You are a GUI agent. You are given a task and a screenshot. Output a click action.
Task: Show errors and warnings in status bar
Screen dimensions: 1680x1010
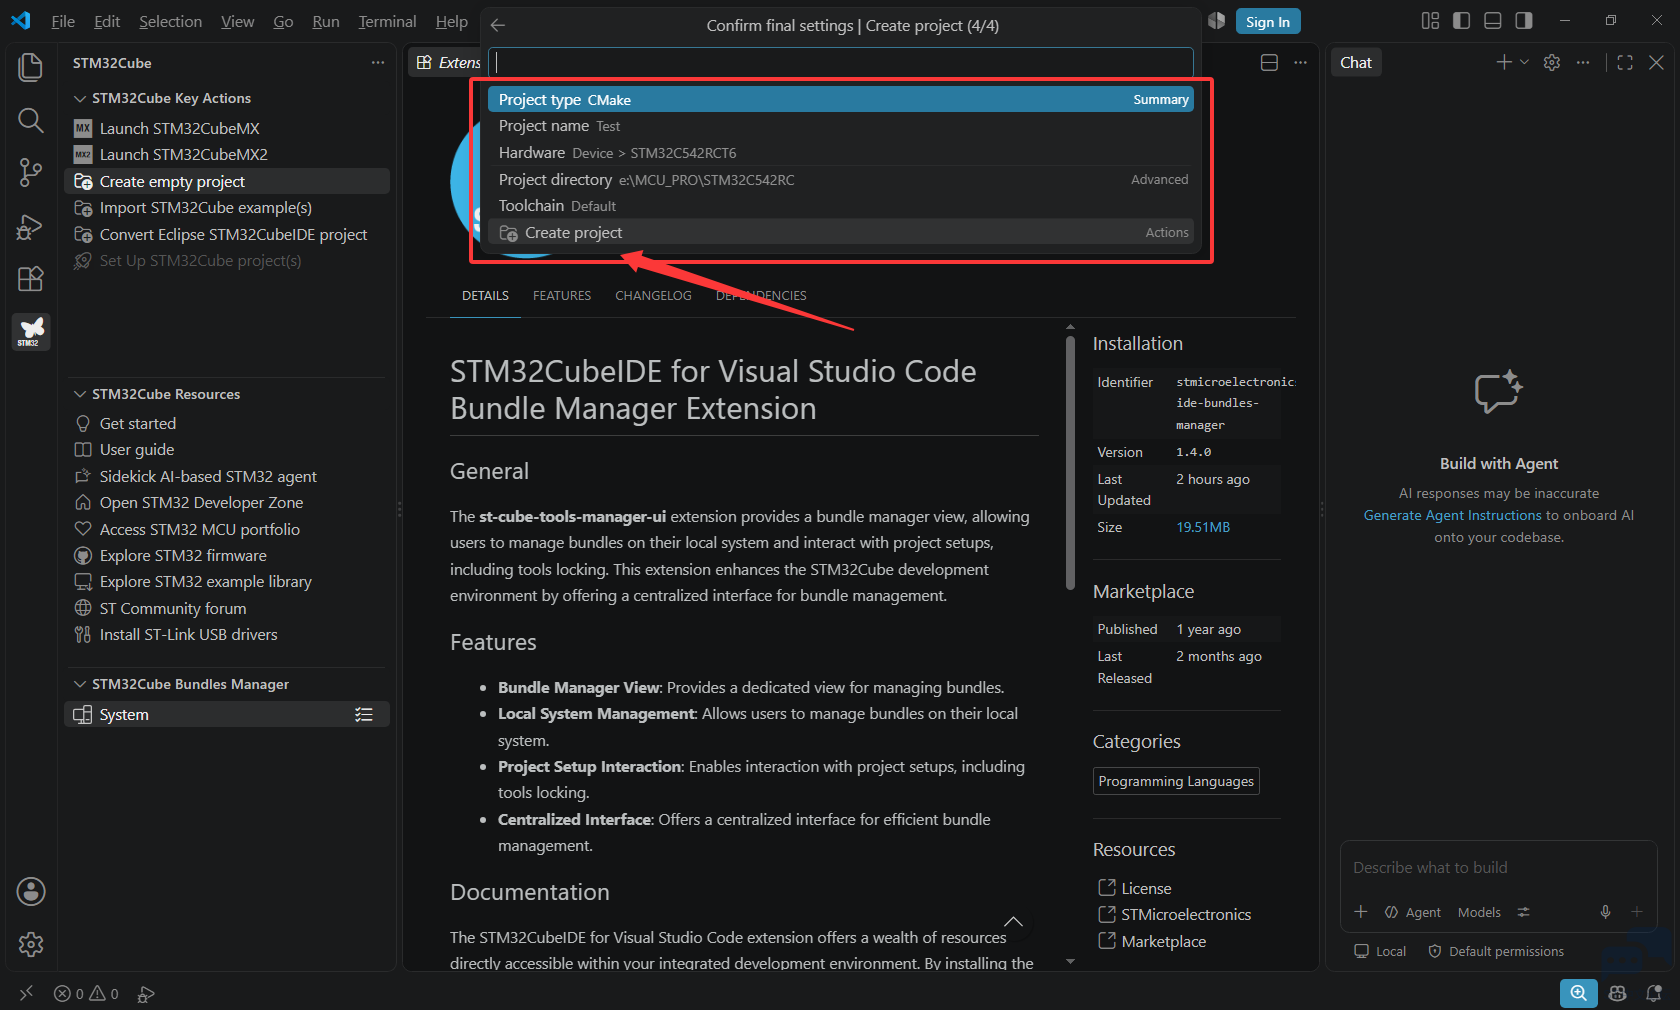(86, 994)
